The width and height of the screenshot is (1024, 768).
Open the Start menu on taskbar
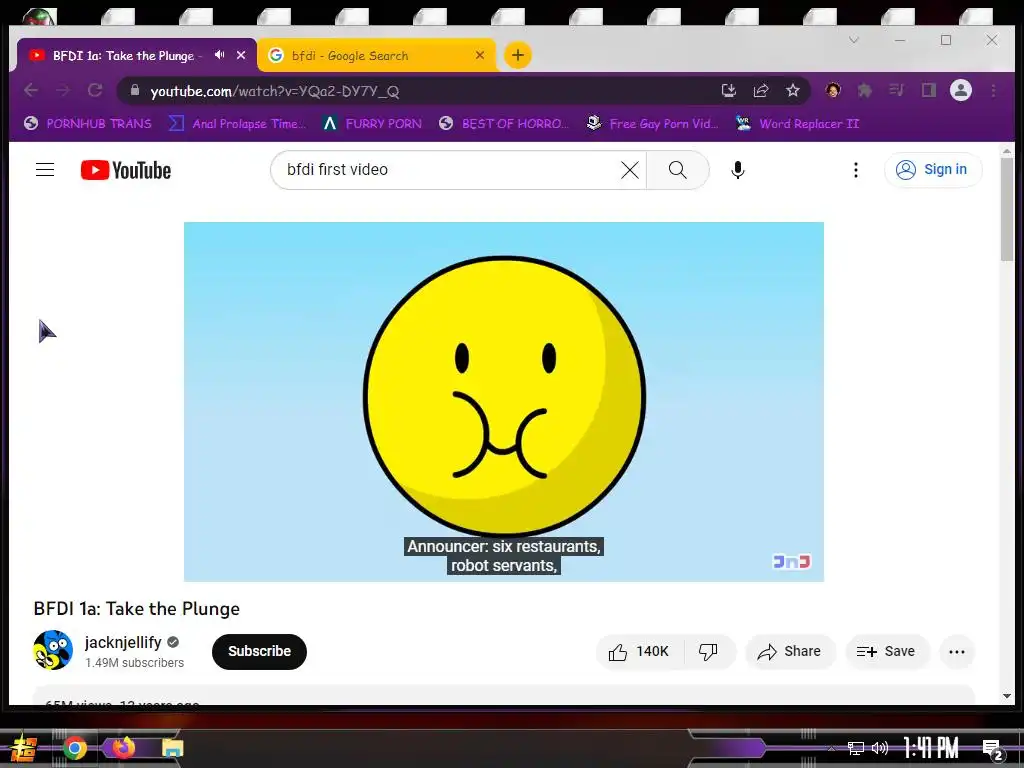point(24,748)
